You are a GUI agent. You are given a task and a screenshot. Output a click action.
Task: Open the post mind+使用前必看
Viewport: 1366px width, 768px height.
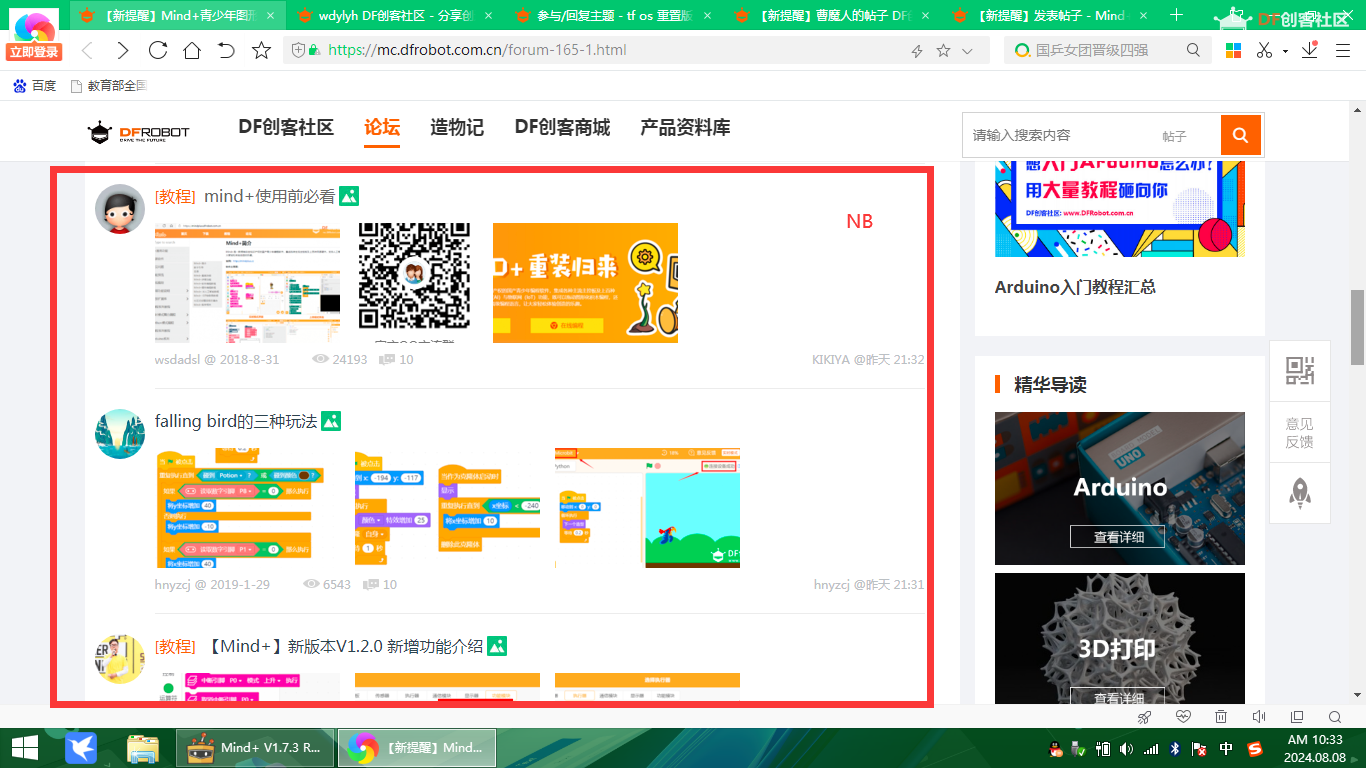pos(269,196)
